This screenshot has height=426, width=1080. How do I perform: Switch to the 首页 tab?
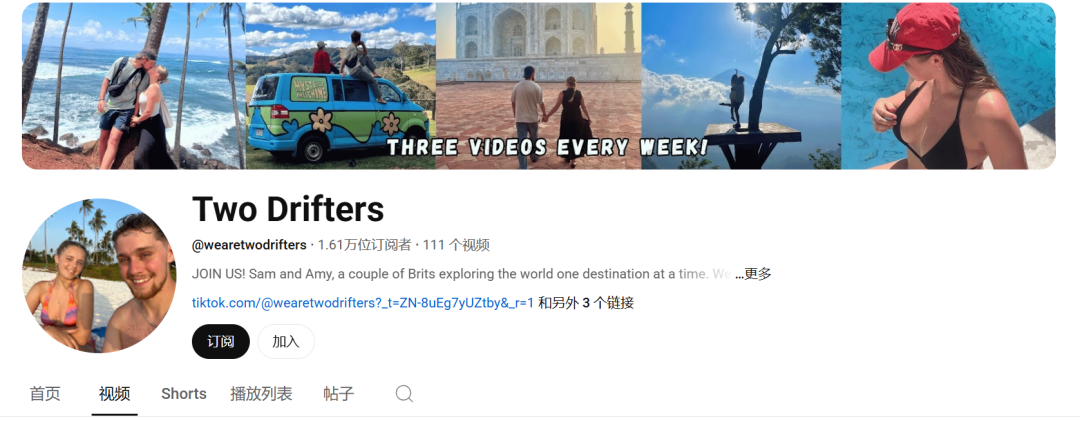coord(45,394)
